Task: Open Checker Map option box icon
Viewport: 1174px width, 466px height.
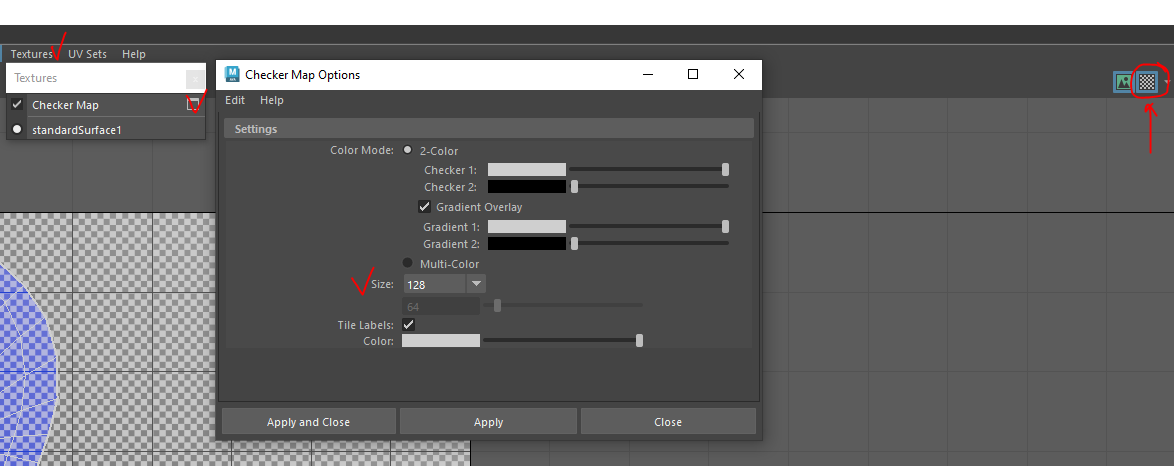Action: 193,104
